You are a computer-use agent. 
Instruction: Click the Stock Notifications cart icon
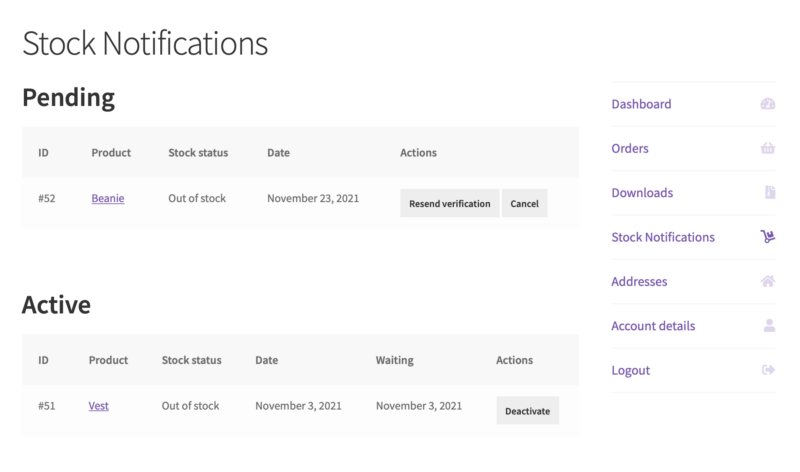tap(768, 237)
